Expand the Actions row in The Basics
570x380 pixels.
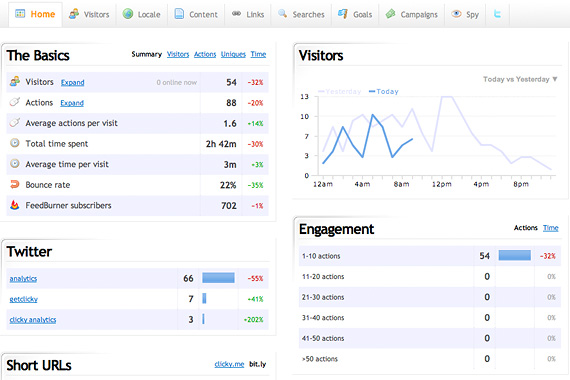72,103
